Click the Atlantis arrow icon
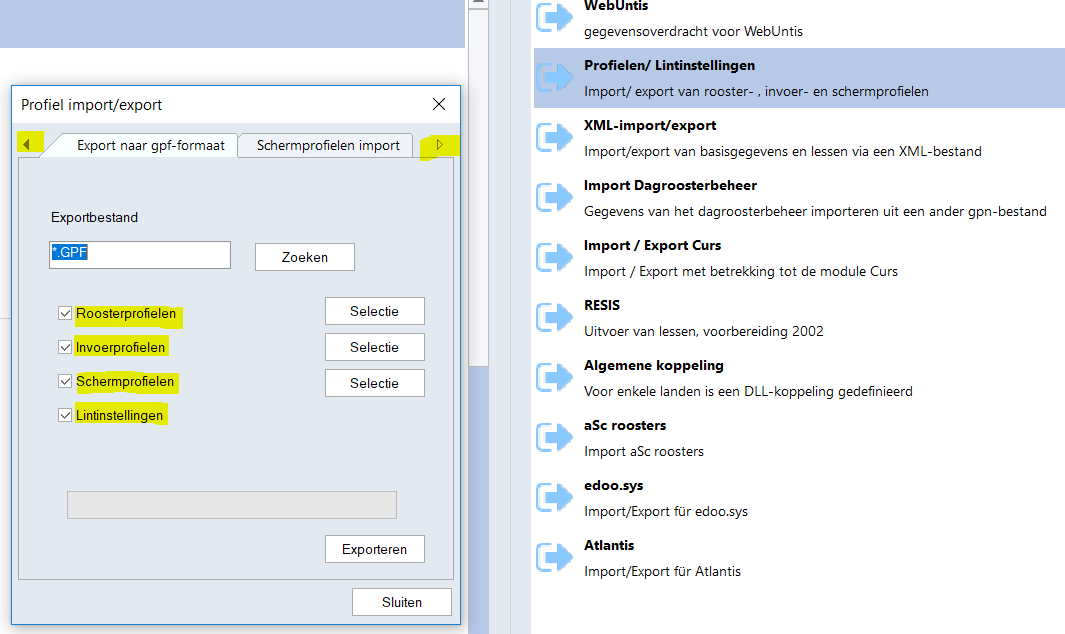The height and width of the screenshot is (634, 1065). (554, 558)
